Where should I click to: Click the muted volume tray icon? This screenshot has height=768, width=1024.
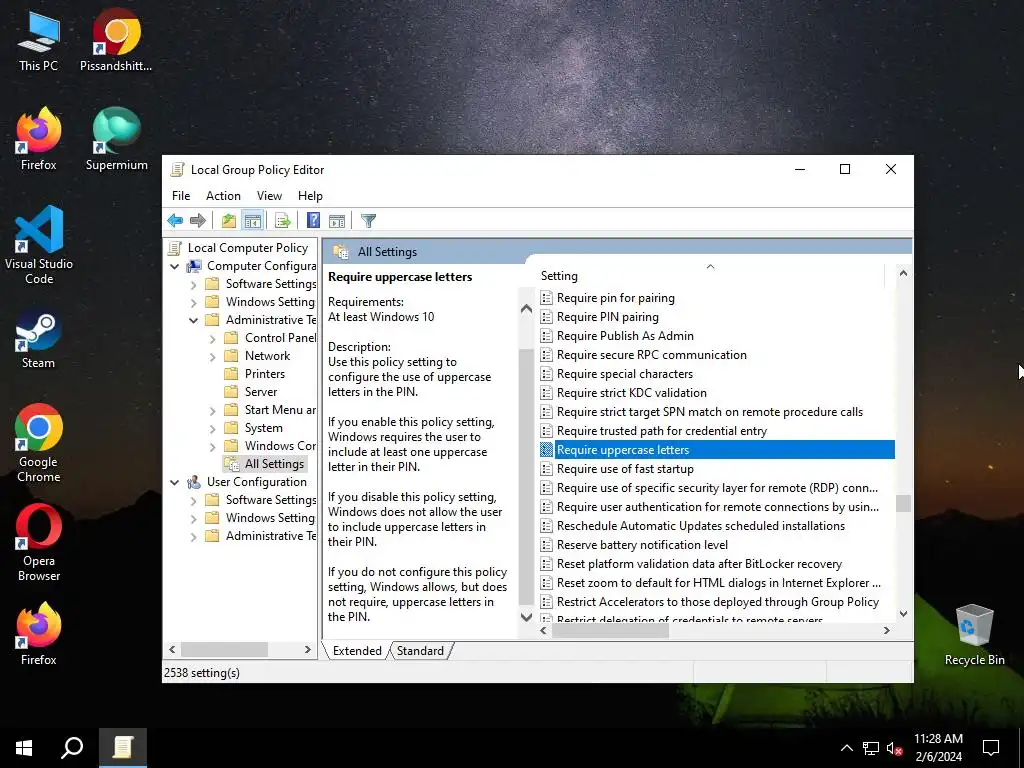point(895,748)
